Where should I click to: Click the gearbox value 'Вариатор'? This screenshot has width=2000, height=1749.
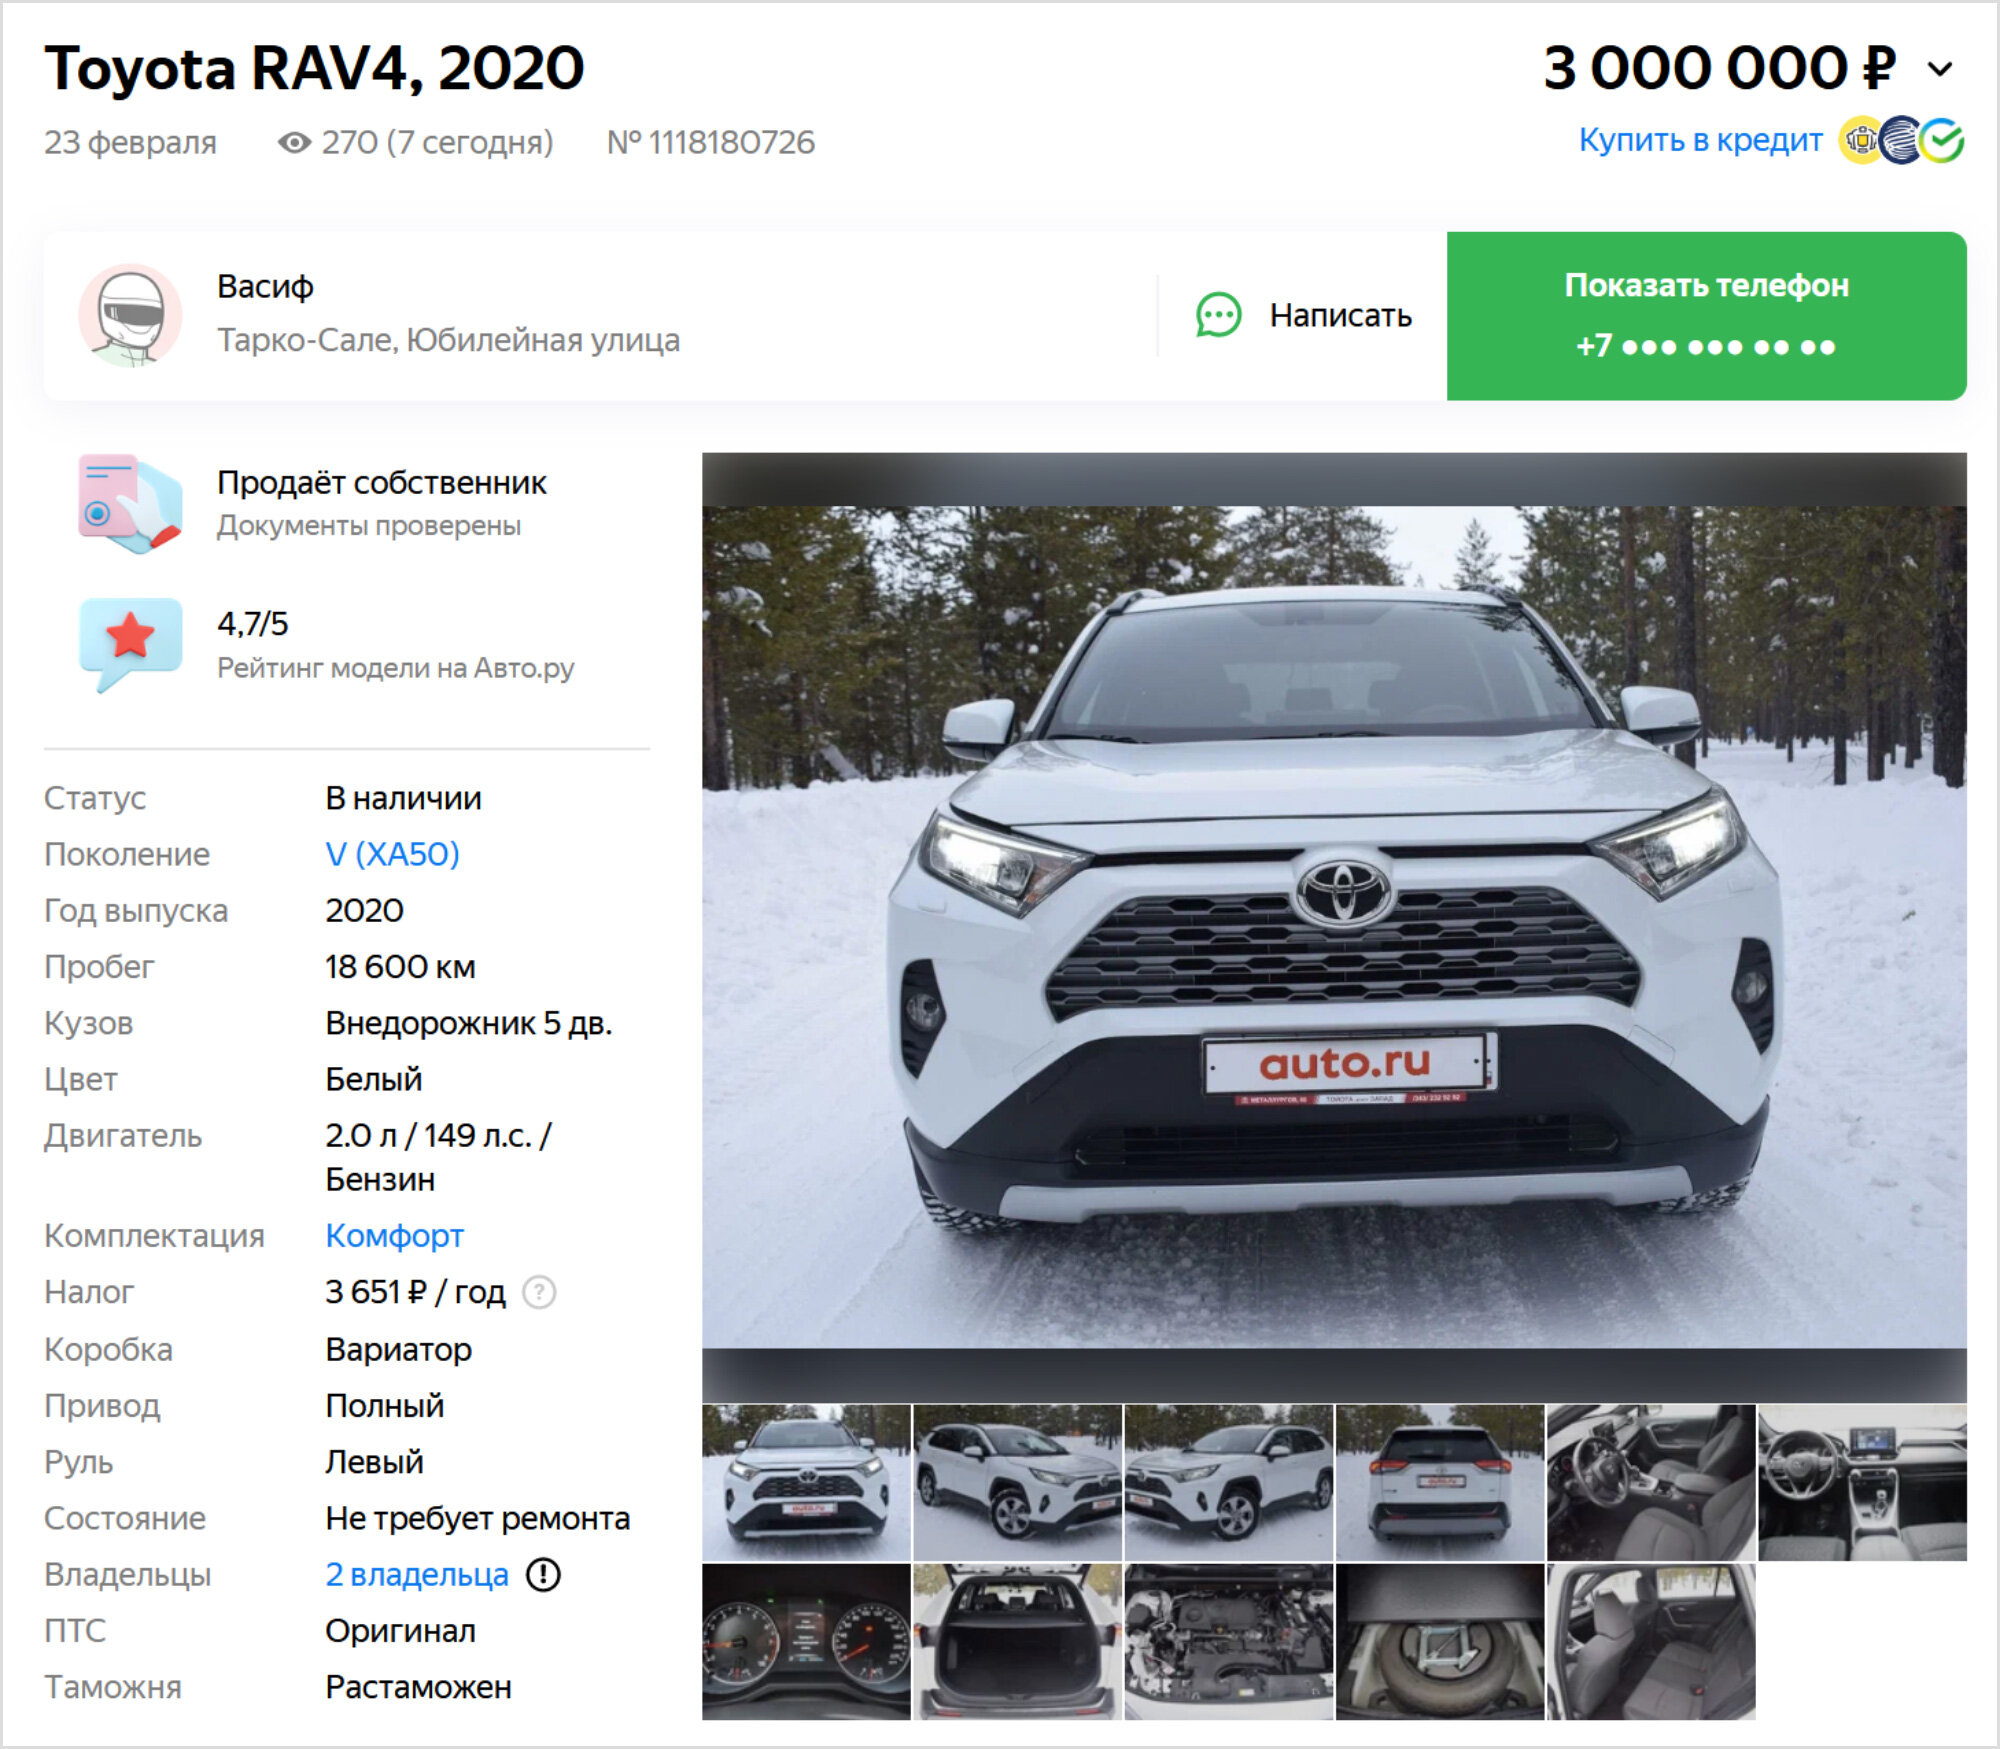[399, 1349]
